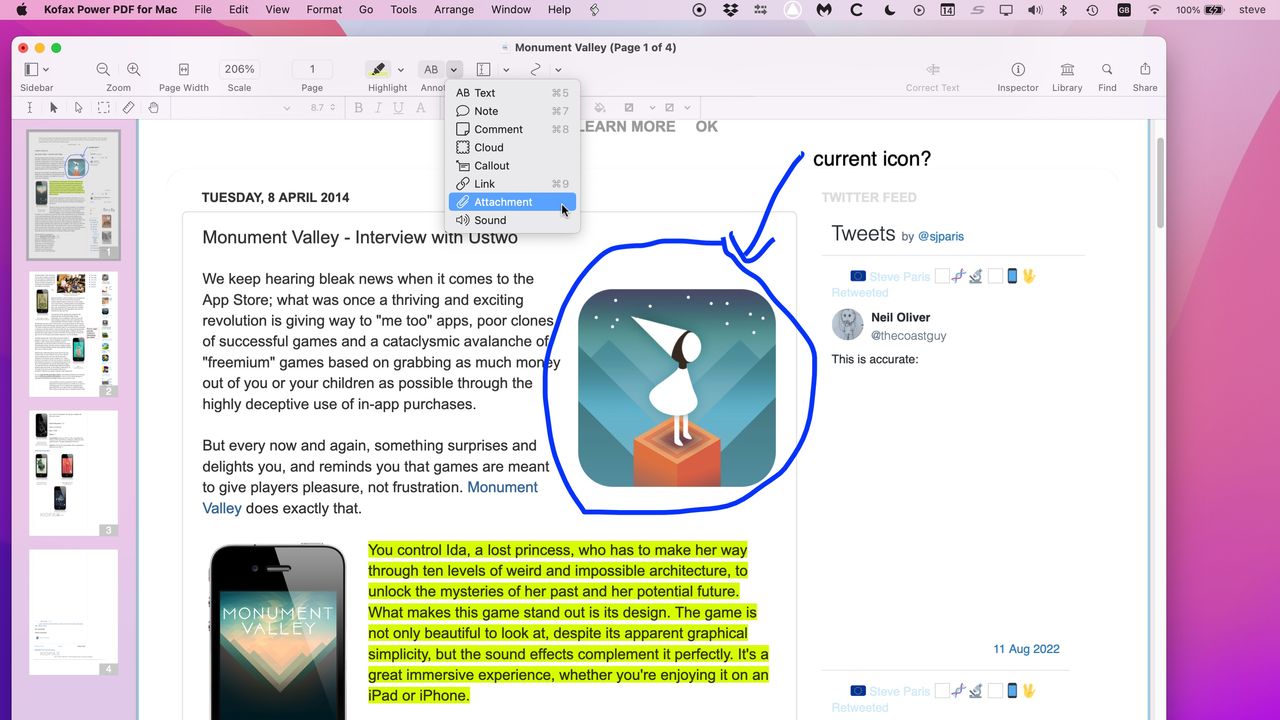The image size is (1280, 720).
Task: Click the 11 Aug 2022 tweet date
Action: 1026,649
